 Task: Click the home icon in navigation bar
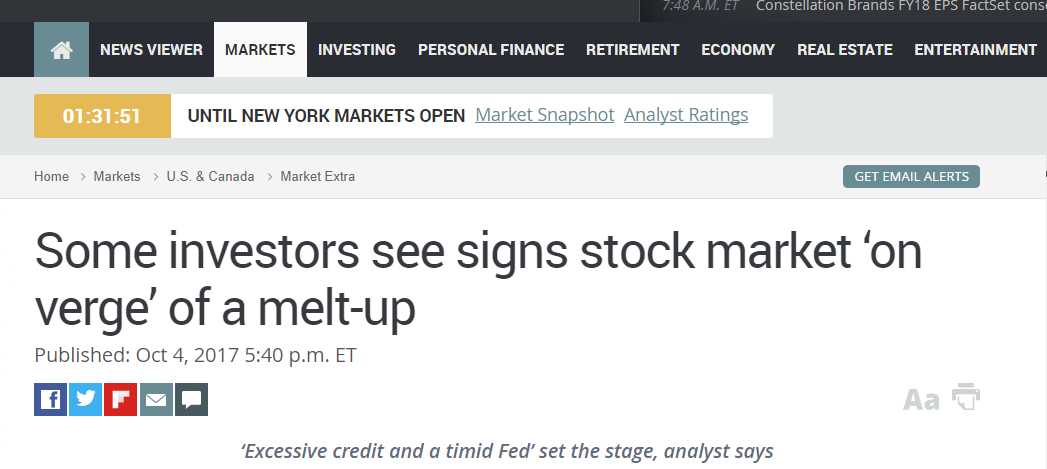coord(61,49)
